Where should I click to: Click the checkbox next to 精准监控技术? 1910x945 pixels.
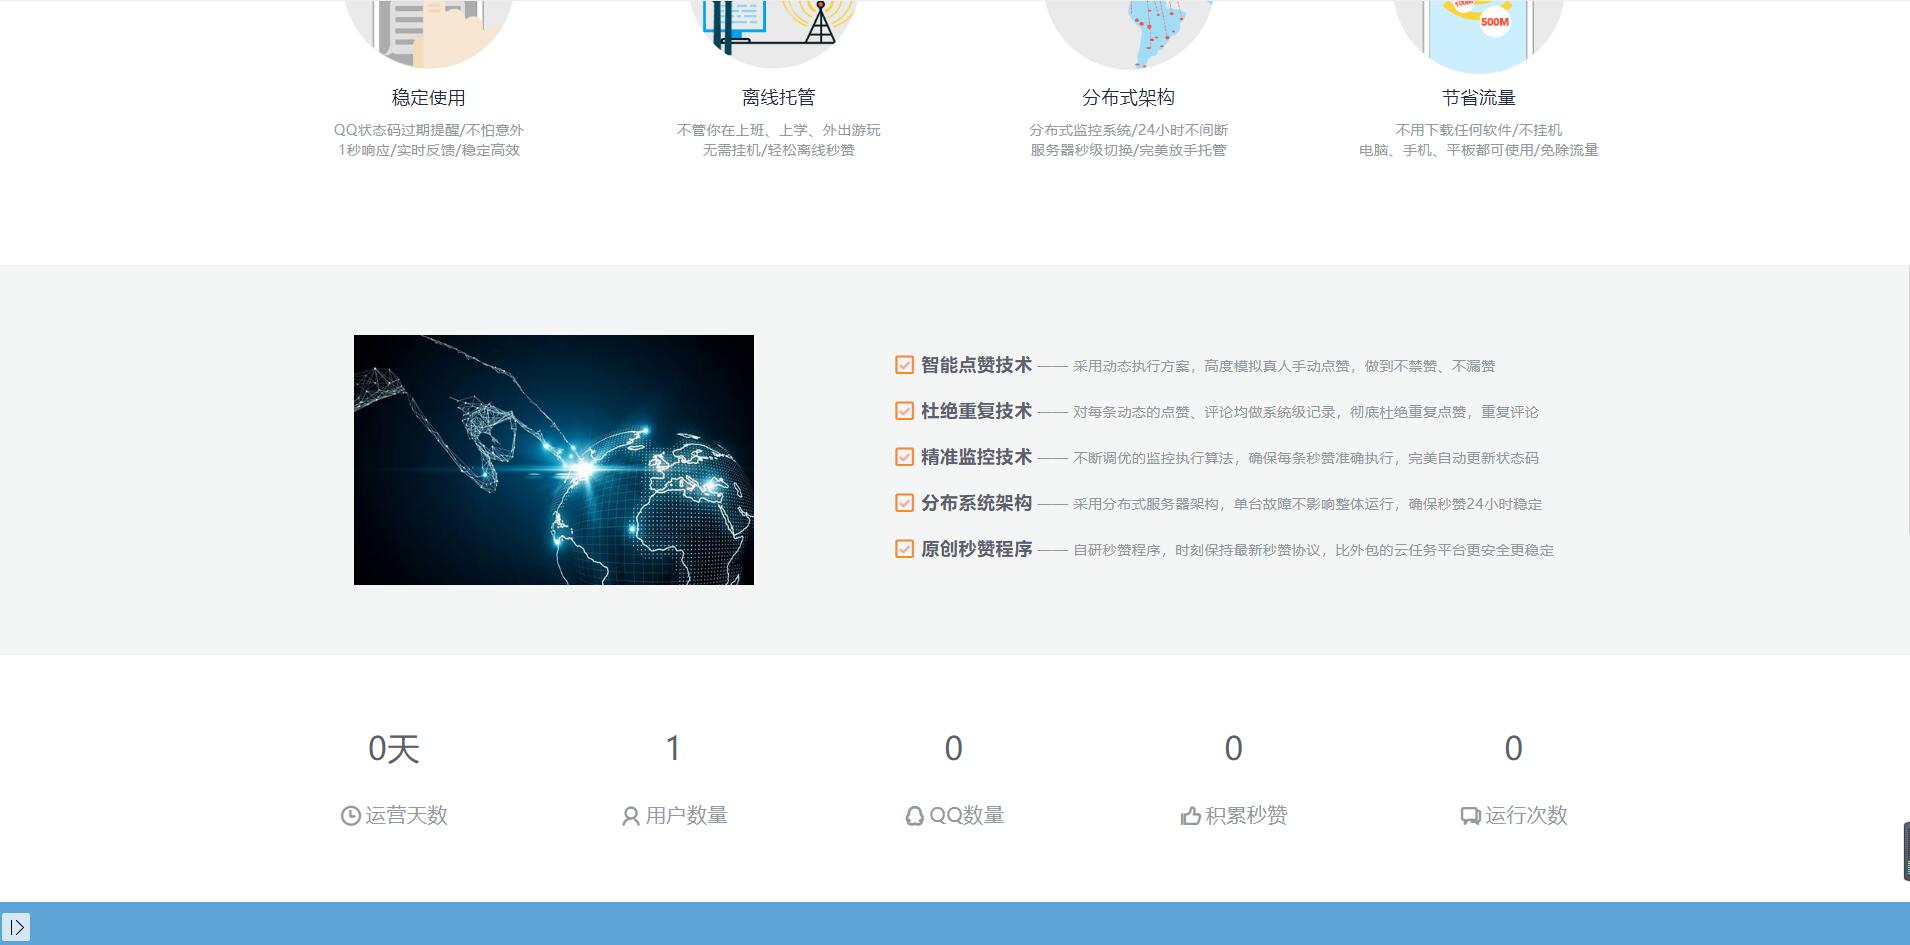(x=904, y=457)
